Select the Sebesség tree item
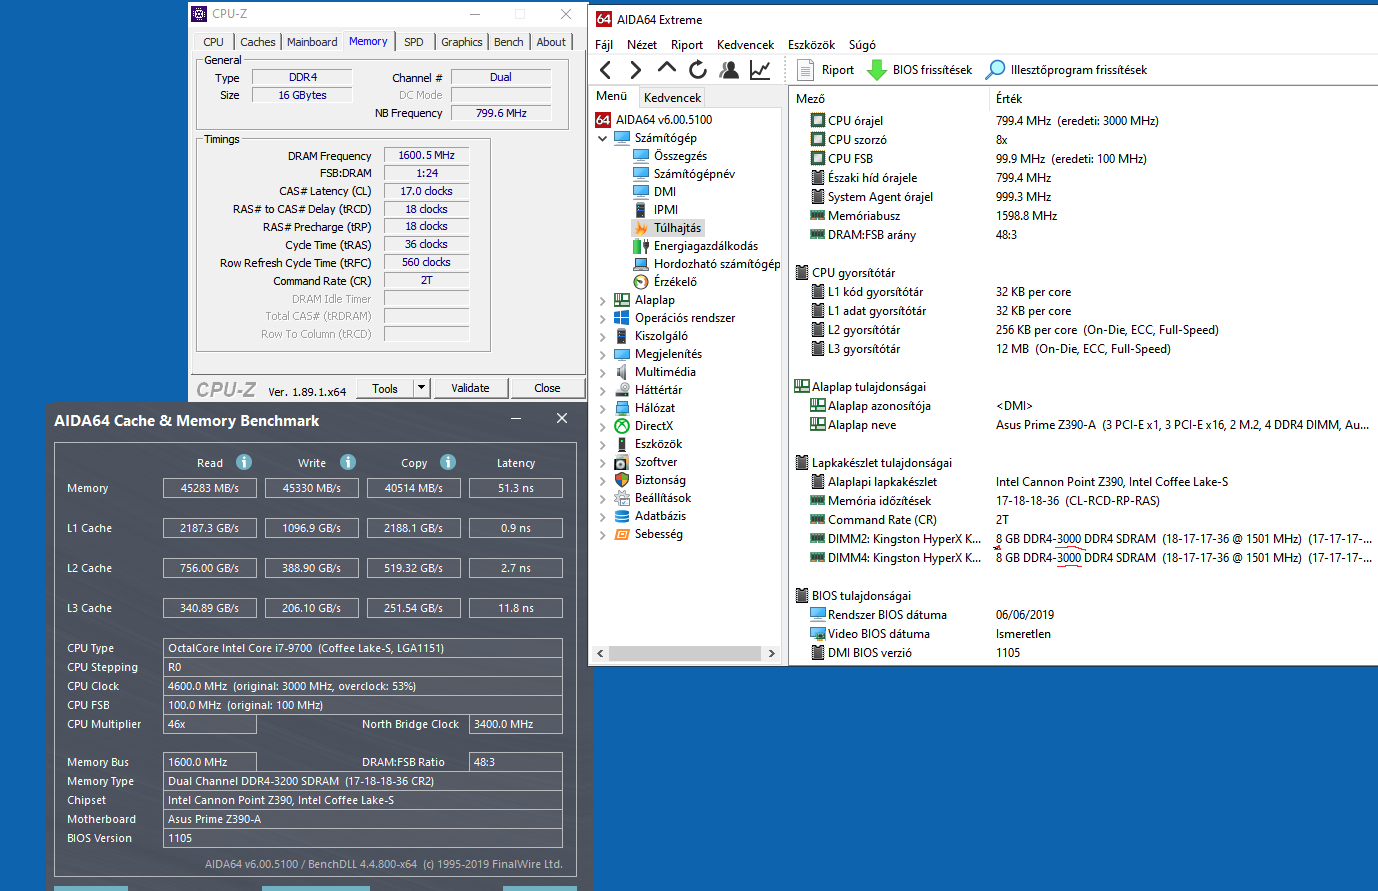 (659, 534)
